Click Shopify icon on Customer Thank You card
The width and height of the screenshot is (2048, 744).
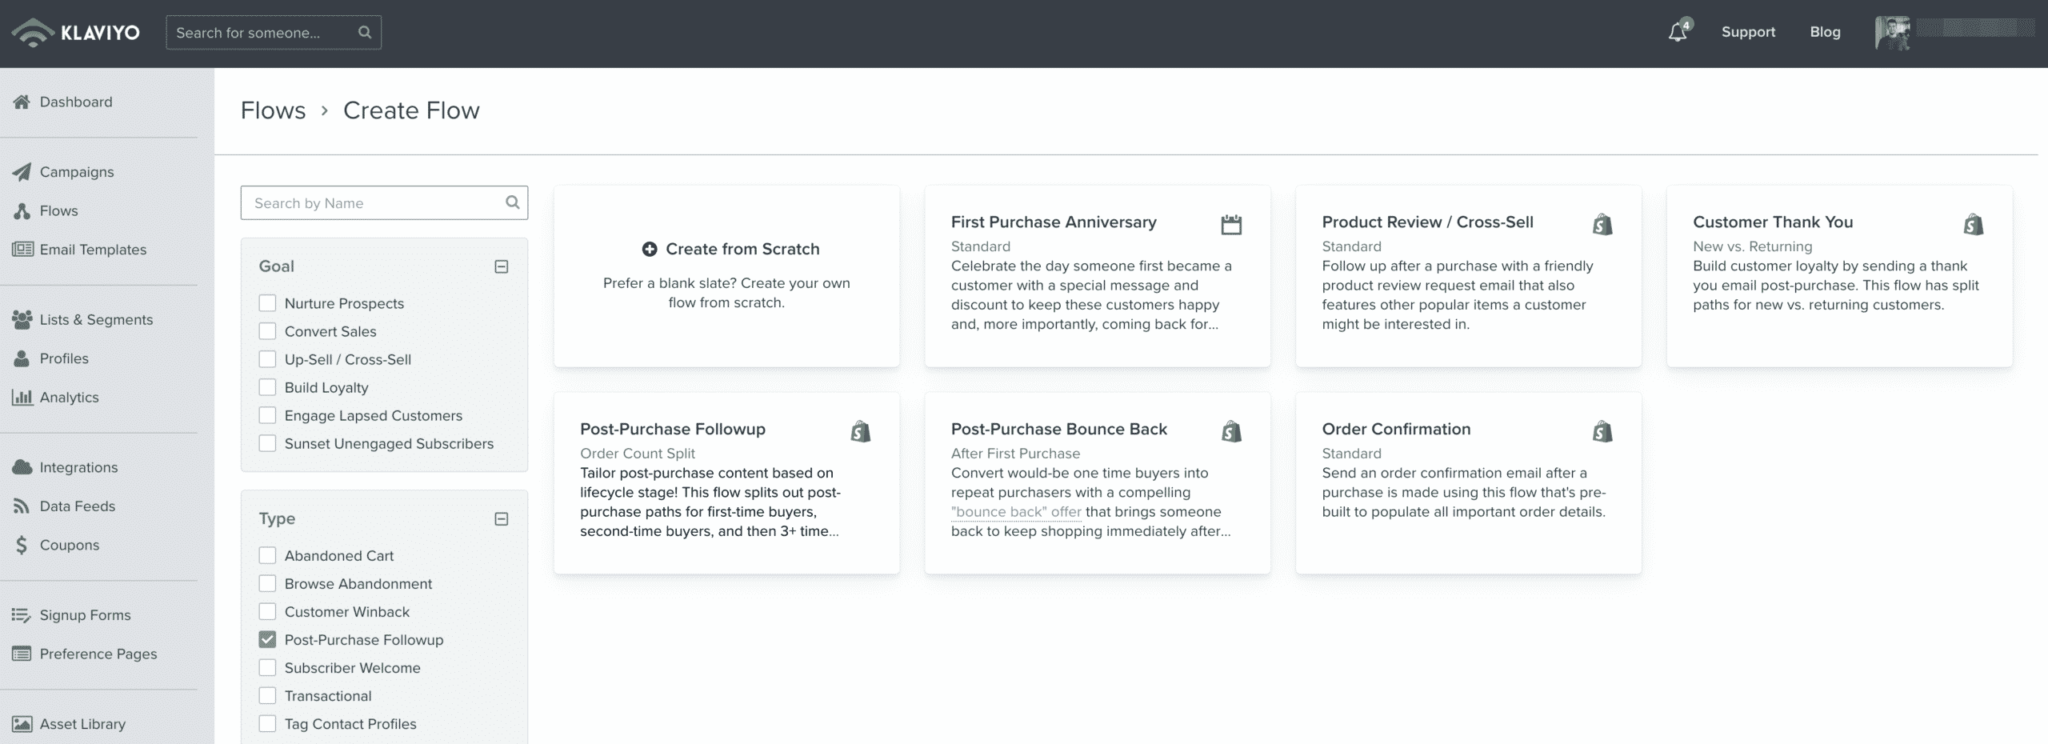tap(1973, 225)
